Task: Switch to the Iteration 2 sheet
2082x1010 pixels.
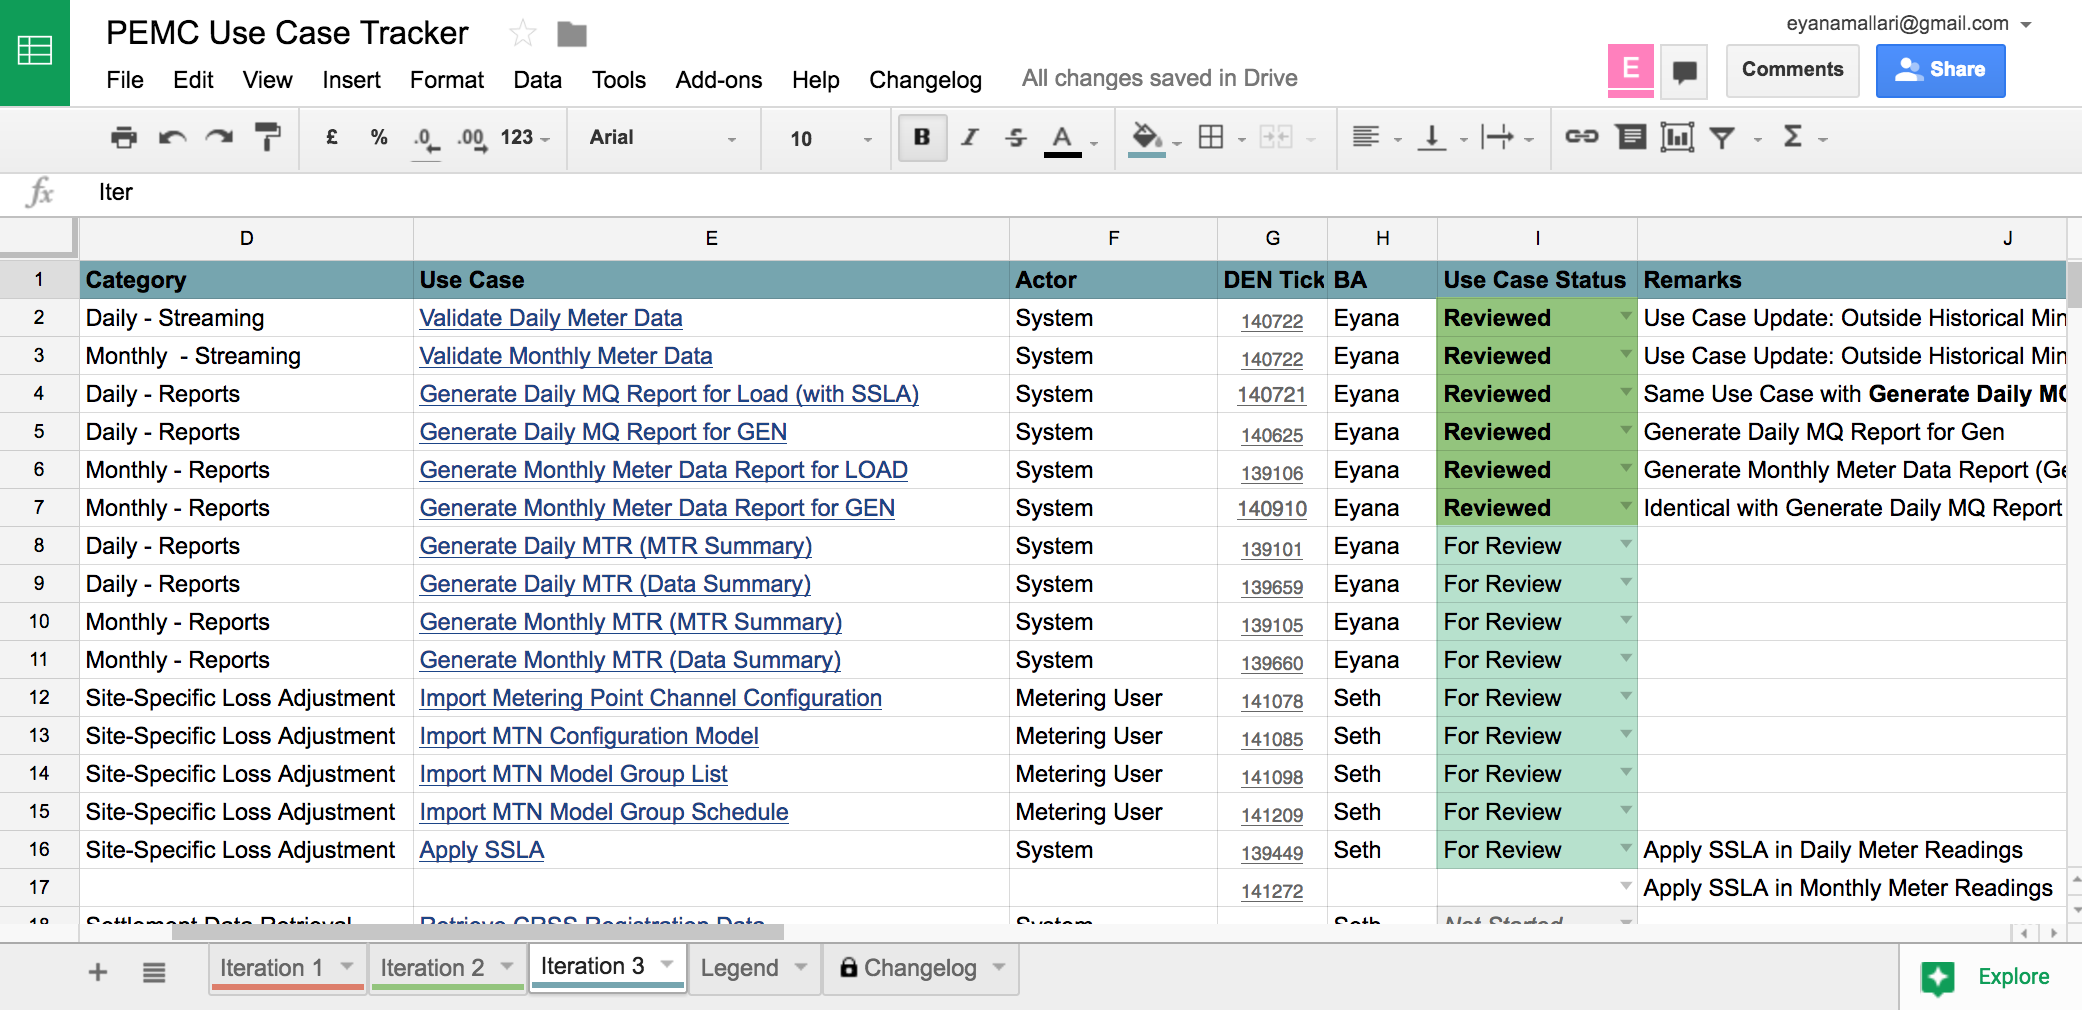Action: [432, 968]
